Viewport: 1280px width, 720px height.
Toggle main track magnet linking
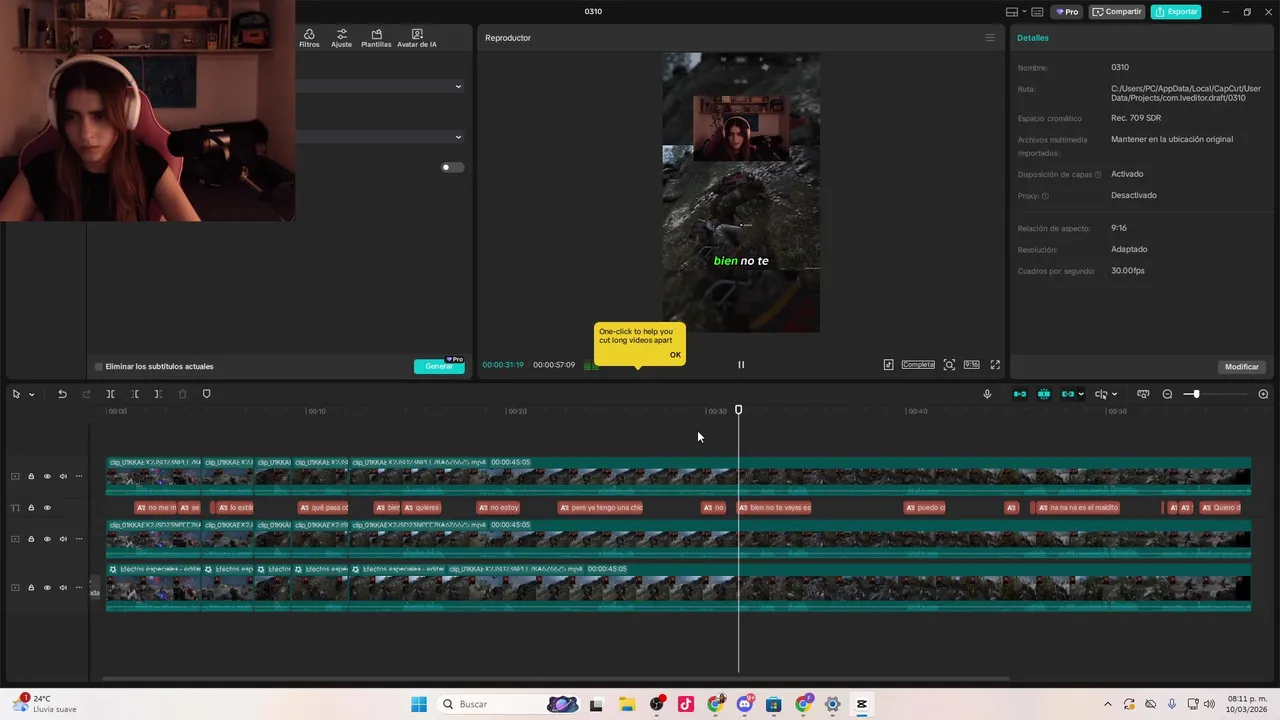(1020, 394)
